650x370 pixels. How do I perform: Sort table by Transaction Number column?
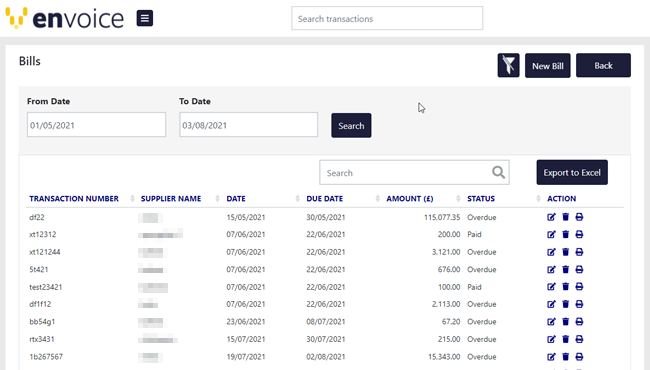click(74, 198)
